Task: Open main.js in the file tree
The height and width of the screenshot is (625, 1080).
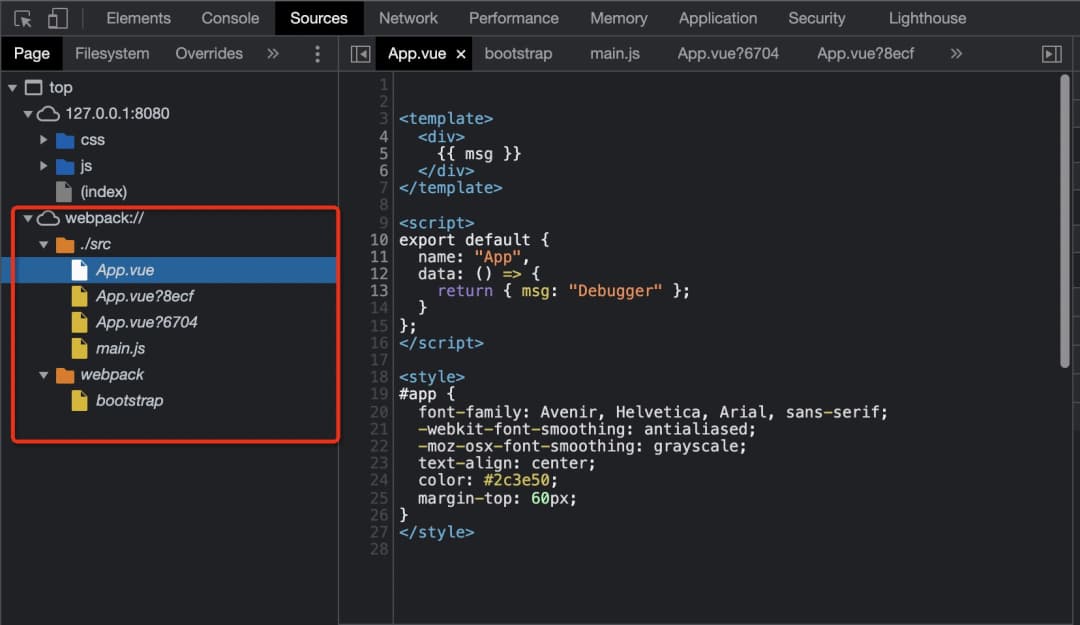Action: pyautogui.click(x=120, y=348)
